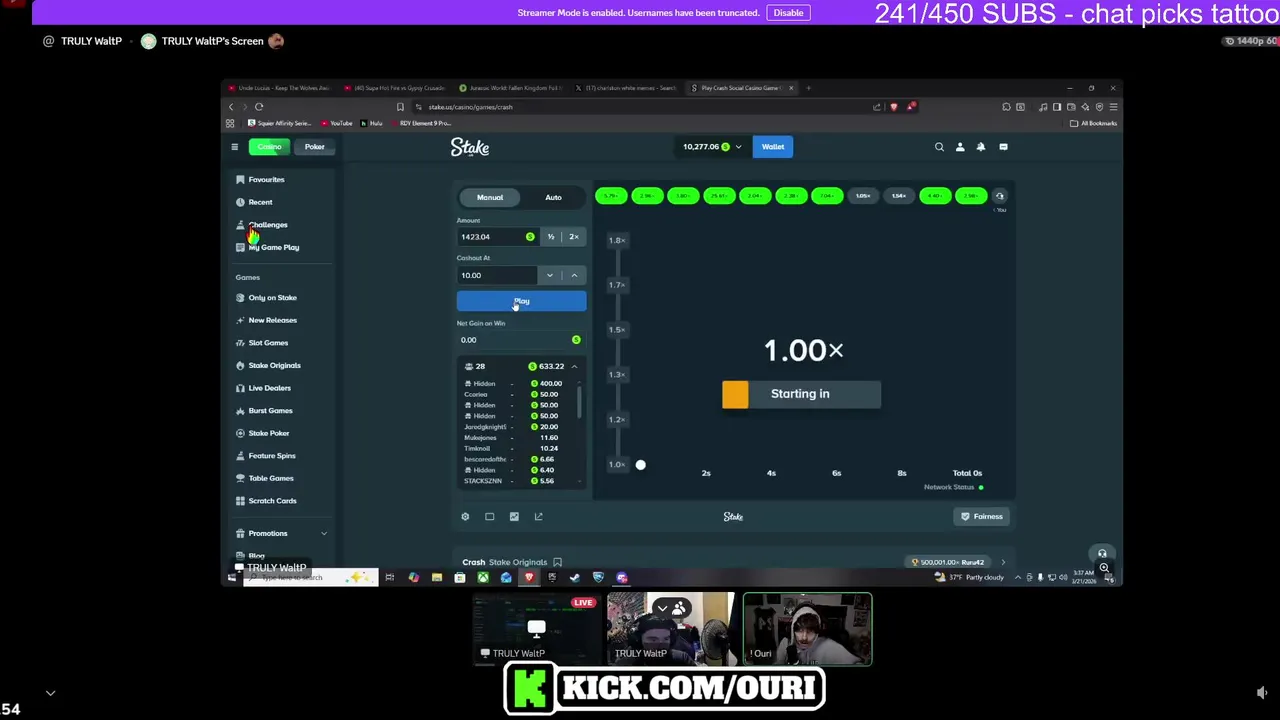Open Task View on the taskbar
Viewport: 1280px width, 720px height.
390,577
